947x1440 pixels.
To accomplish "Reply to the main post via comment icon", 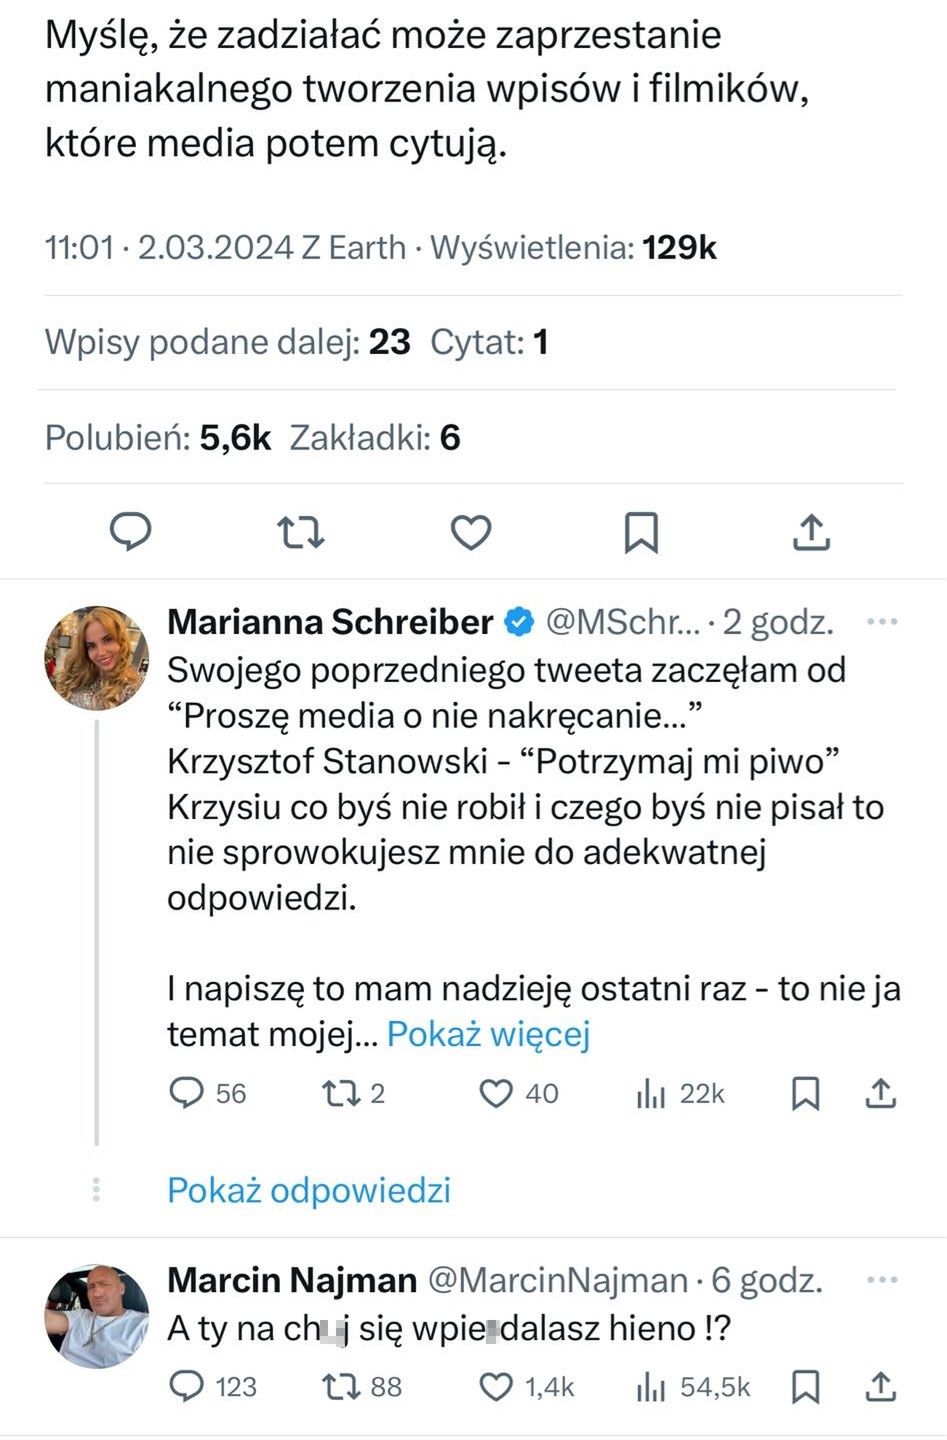I will 130,531.
